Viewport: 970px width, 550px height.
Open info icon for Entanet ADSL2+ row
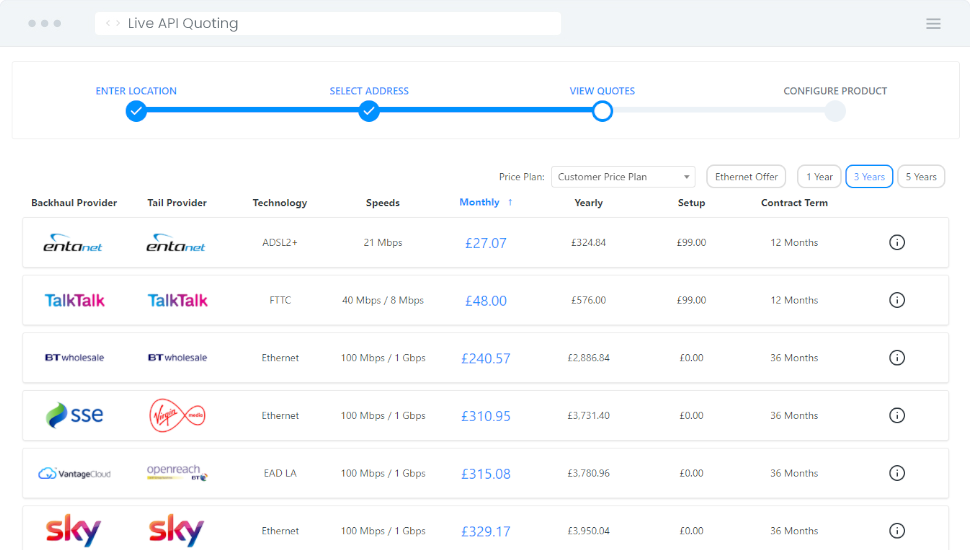[896, 243]
